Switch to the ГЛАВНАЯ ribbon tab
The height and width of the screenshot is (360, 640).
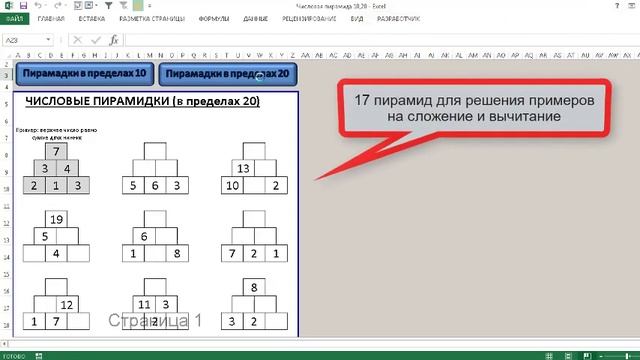point(51,19)
